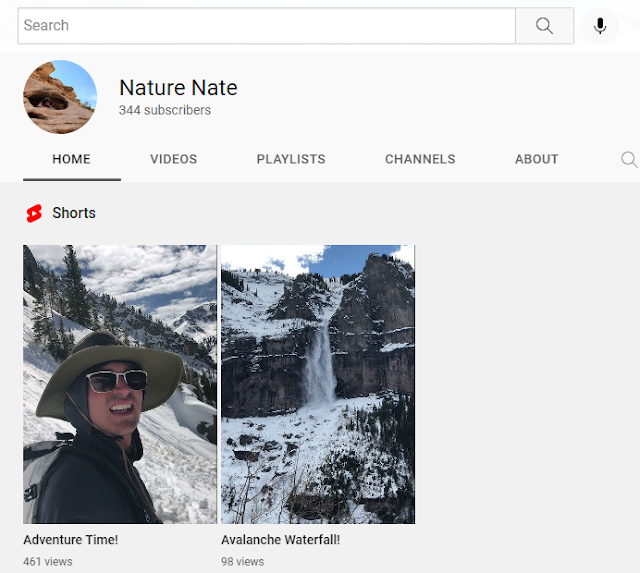This screenshot has width=640, height=573.
Task: Click the 461 views text
Action: coord(48,562)
